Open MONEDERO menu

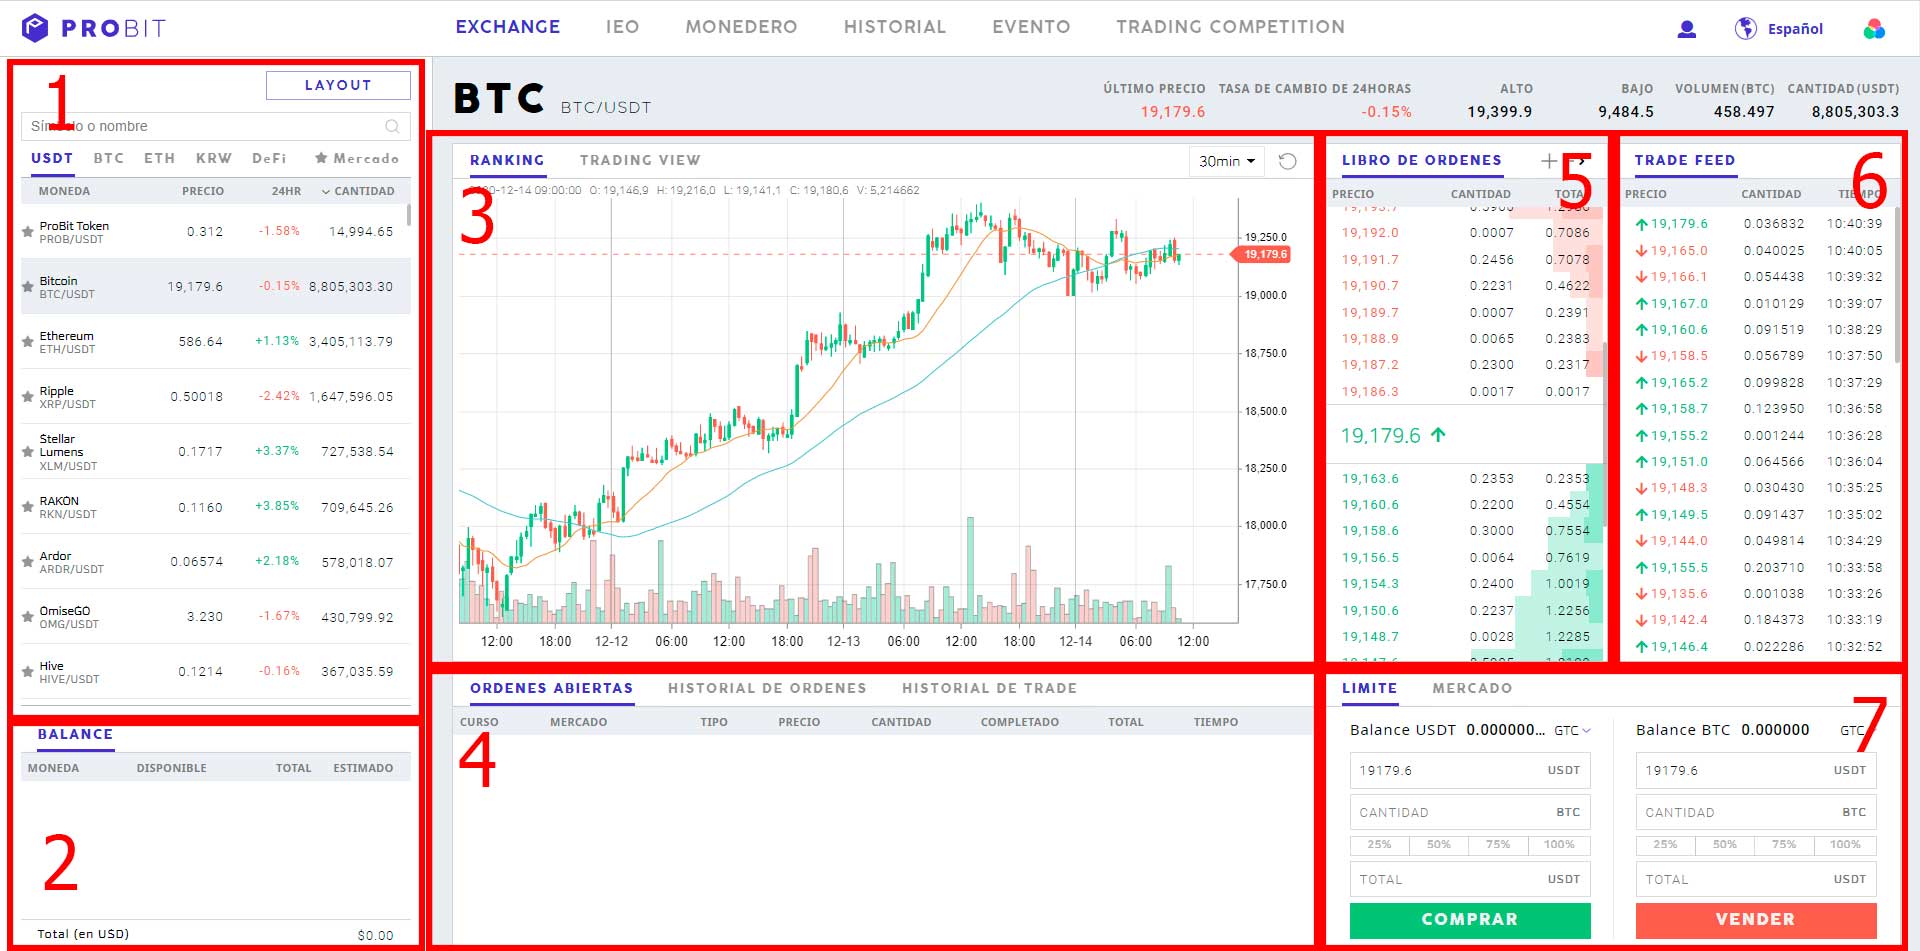pos(741,27)
